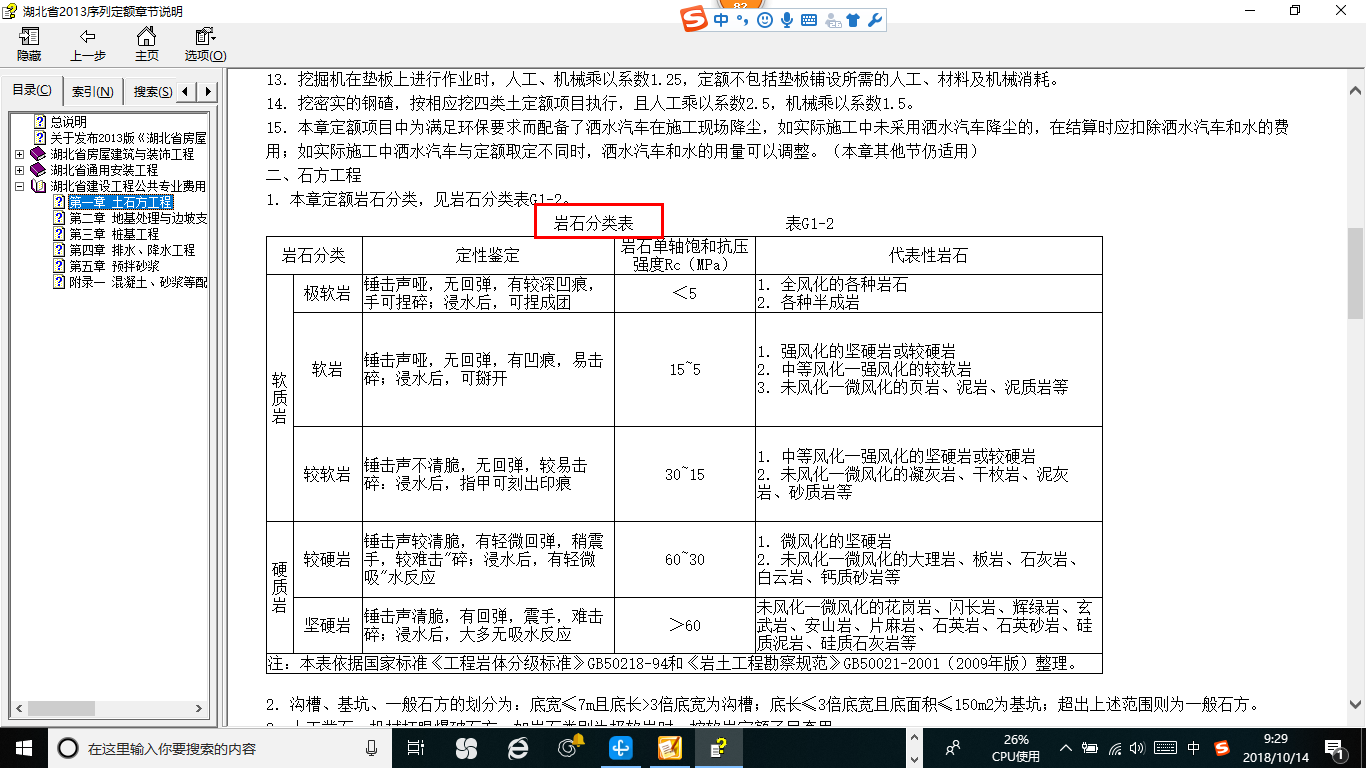Click the 坚硬岩 table cell
Viewport: 1366px width, 768px height.
tap(327, 625)
